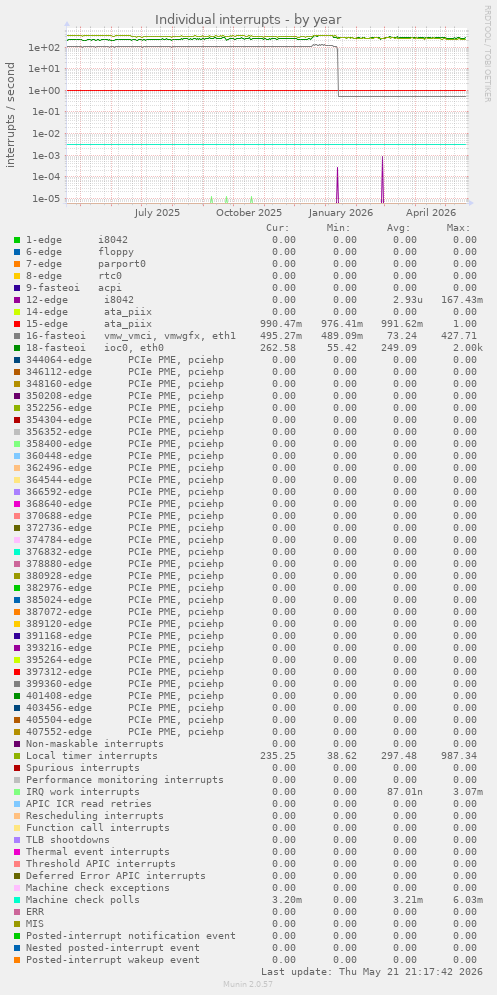Viewport: 497px width, 995px height.
Task: Click the tall purple spike near April 2026
Action: 382,179
